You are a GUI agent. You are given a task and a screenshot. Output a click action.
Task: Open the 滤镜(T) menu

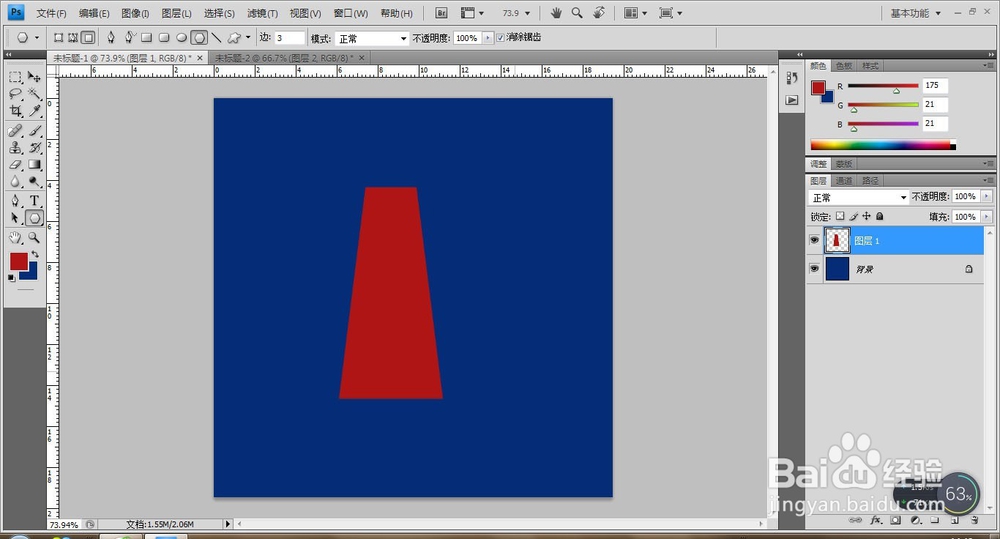coord(262,13)
